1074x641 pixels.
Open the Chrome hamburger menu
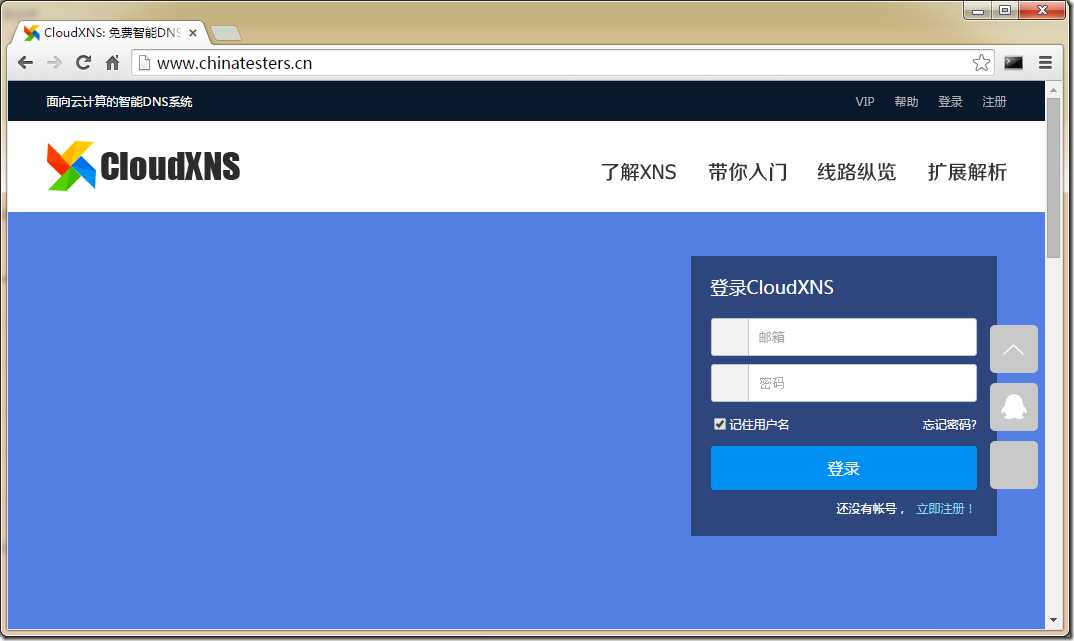[1045, 63]
